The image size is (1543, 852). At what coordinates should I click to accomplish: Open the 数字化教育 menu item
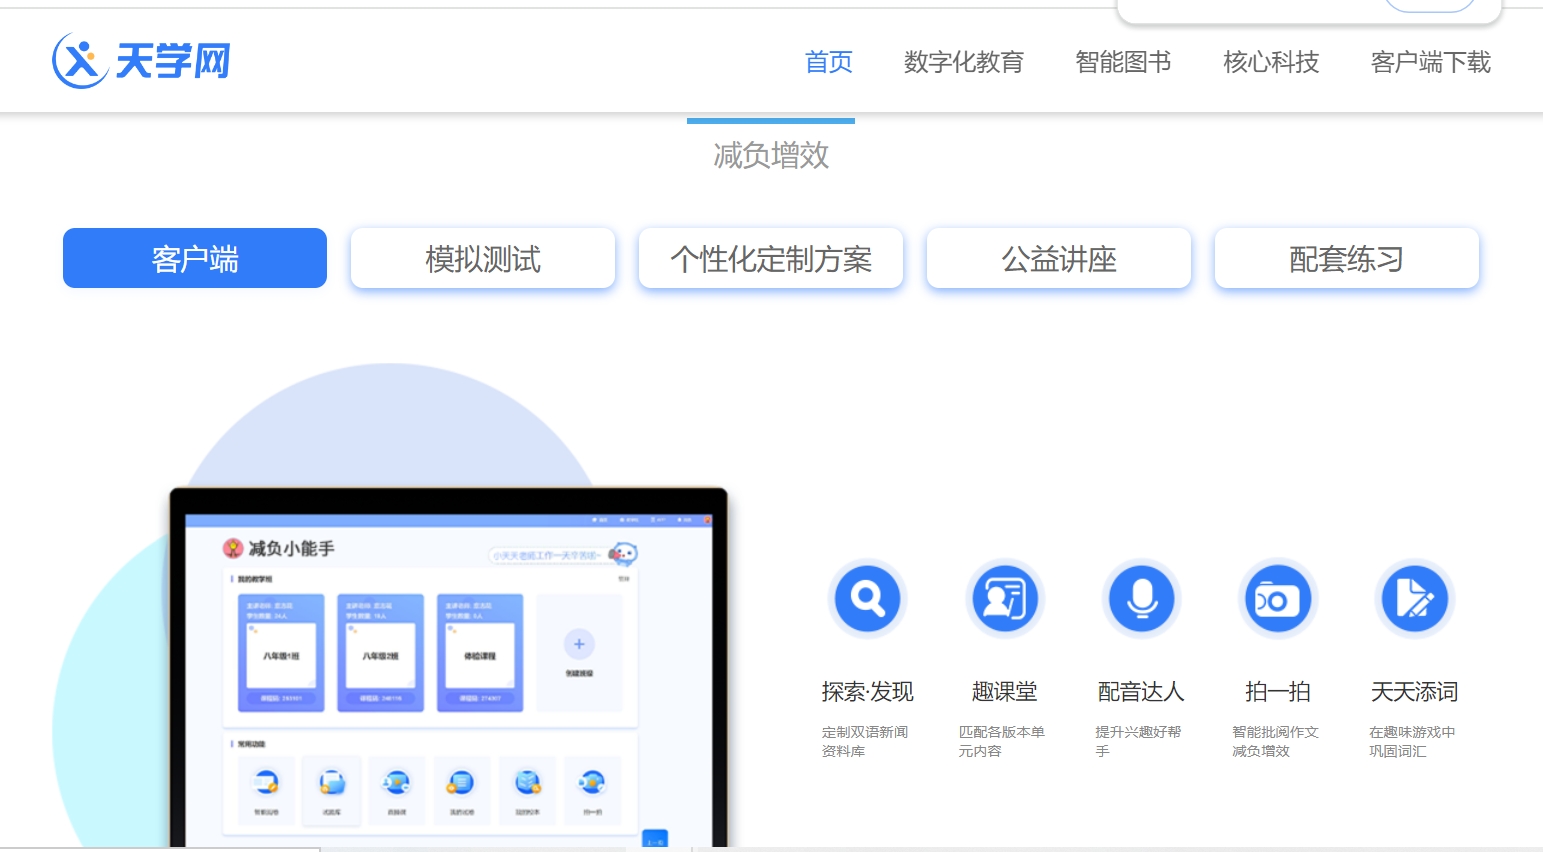click(x=963, y=62)
